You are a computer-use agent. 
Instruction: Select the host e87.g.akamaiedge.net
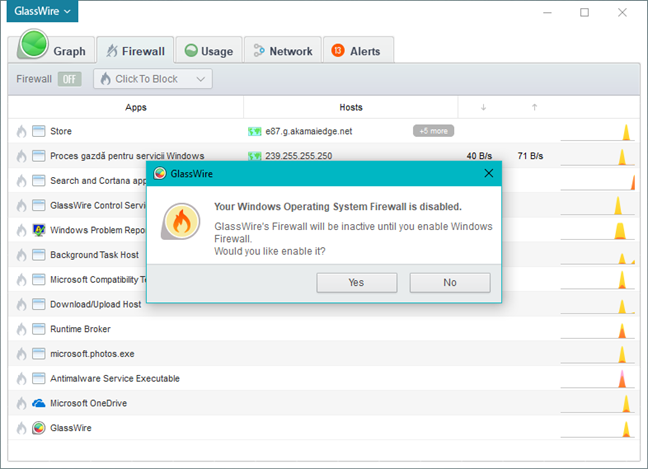[309, 131]
